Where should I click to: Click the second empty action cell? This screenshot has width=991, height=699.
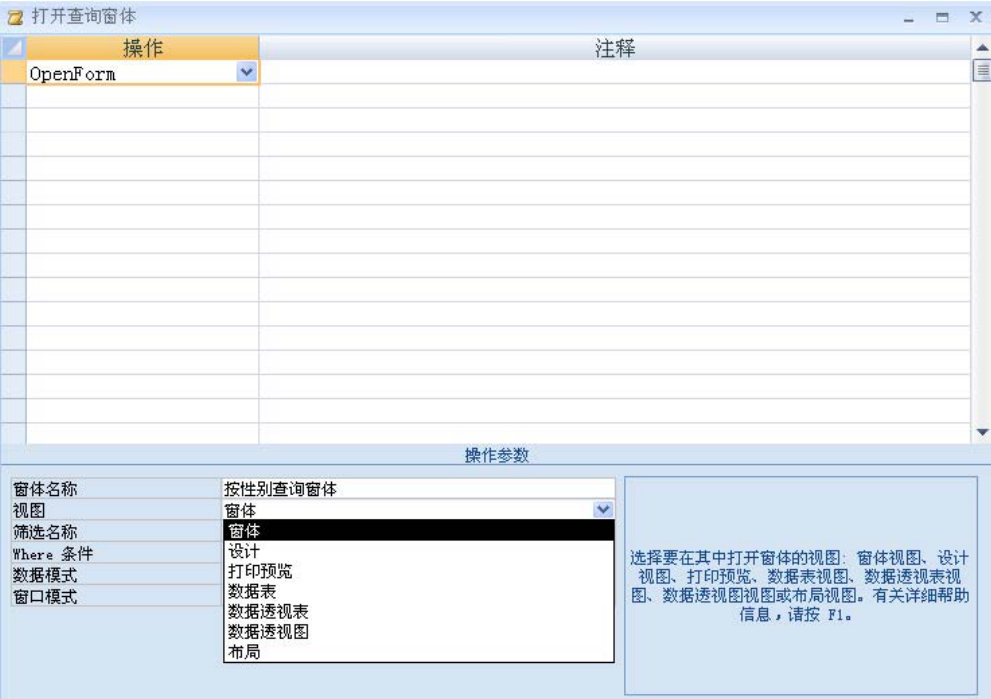(142, 120)
